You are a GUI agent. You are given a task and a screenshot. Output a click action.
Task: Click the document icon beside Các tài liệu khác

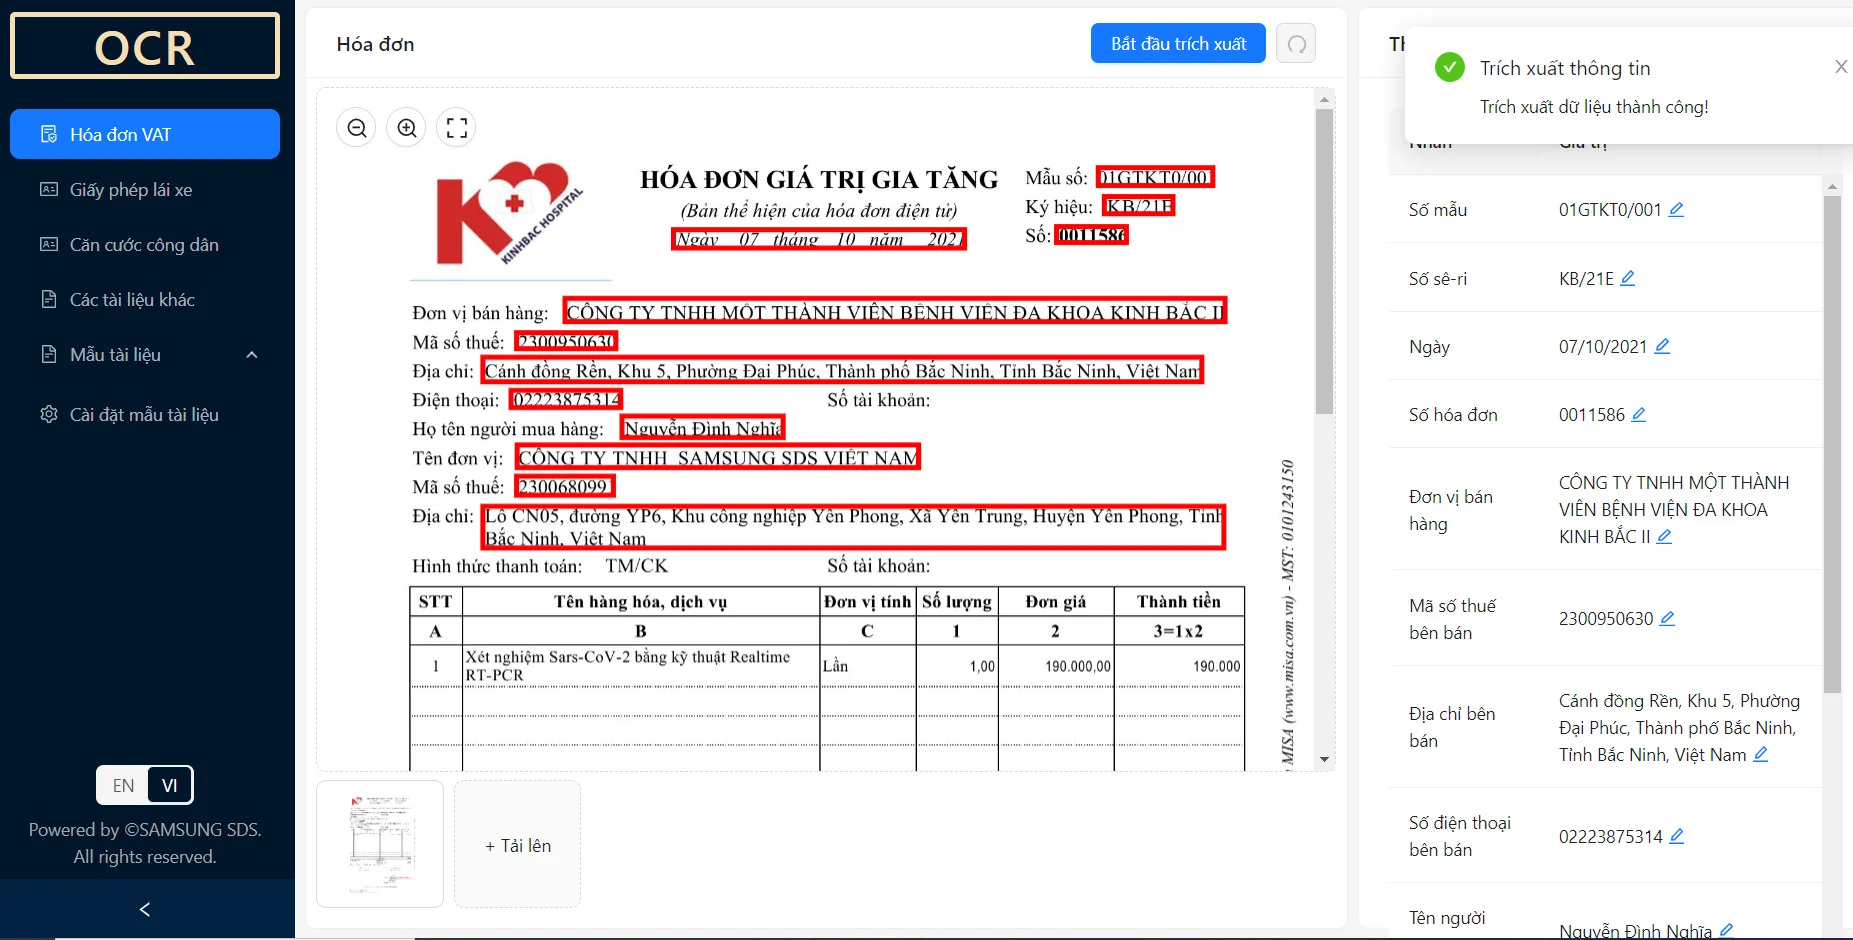(x=48, y=299)
